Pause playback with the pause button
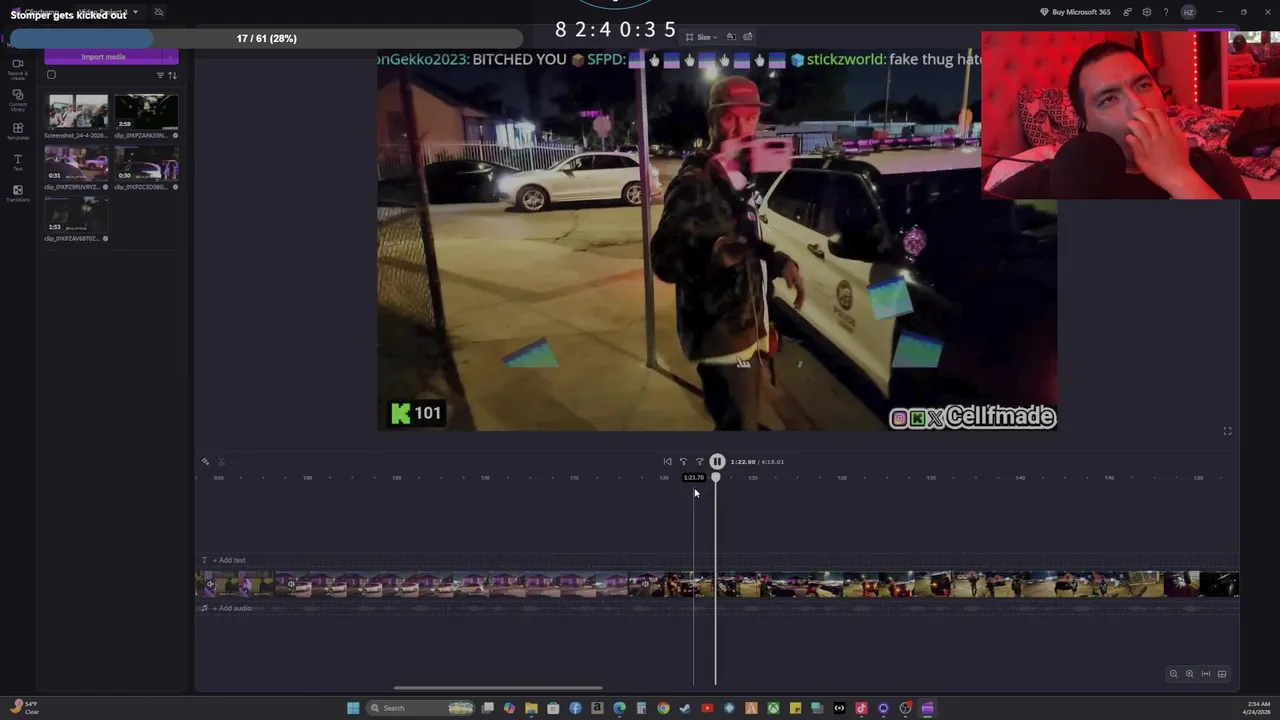The width and height of the screenshot is (1280, 720). click(x=717, y=461)
